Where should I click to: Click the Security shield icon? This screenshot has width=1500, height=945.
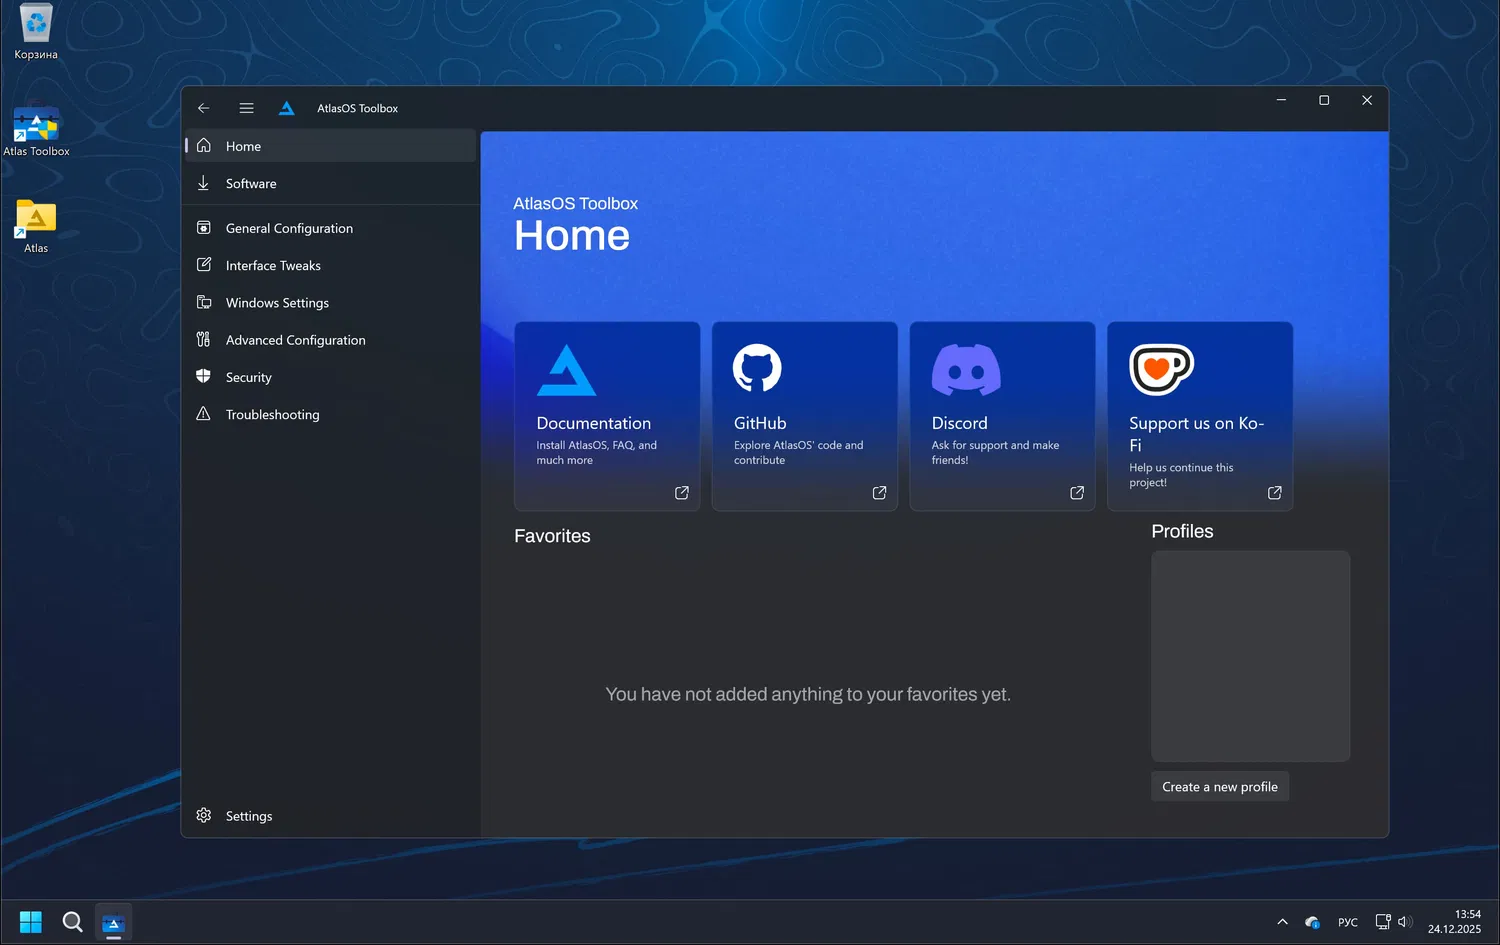(x=204, y=377)
